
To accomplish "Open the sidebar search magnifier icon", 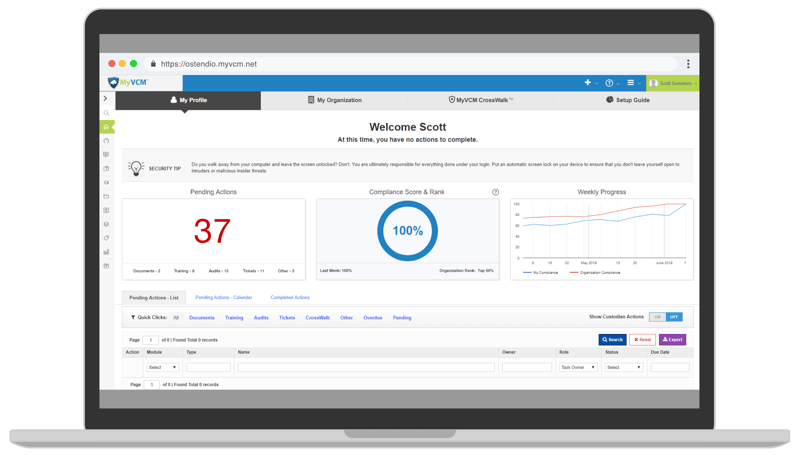I will pyautogui.click(x=106, y=113).
